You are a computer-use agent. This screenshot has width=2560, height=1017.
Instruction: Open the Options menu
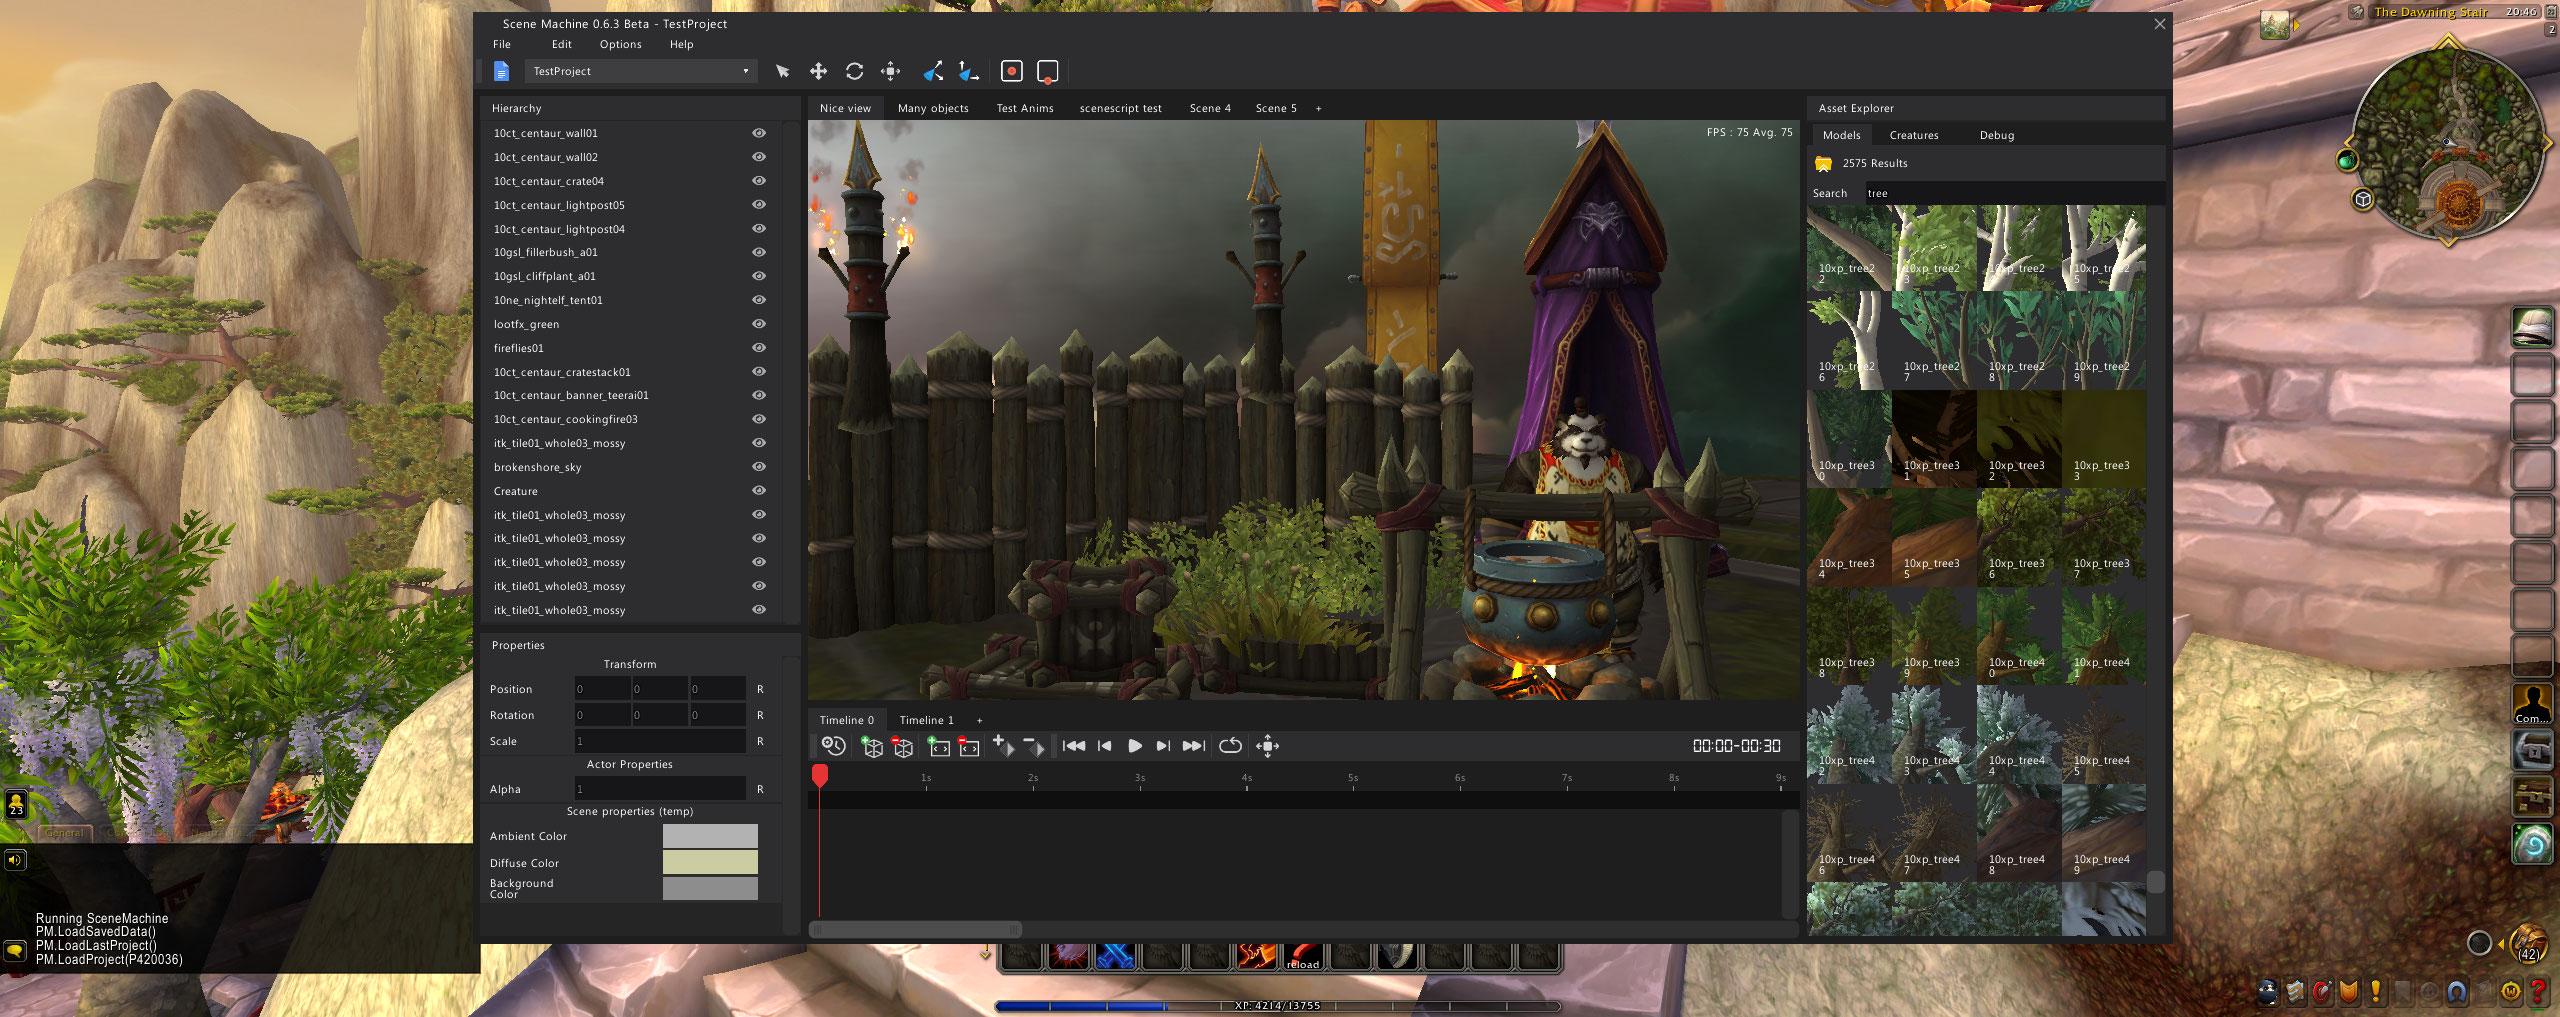(620, 44)
